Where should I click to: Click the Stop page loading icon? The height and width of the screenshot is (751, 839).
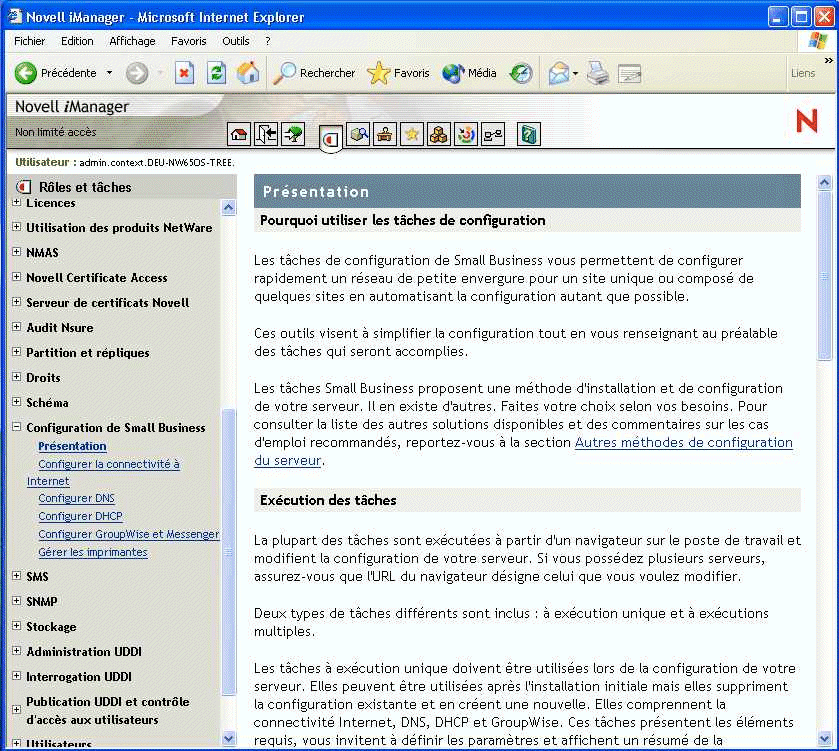click(x=184, y=73)
